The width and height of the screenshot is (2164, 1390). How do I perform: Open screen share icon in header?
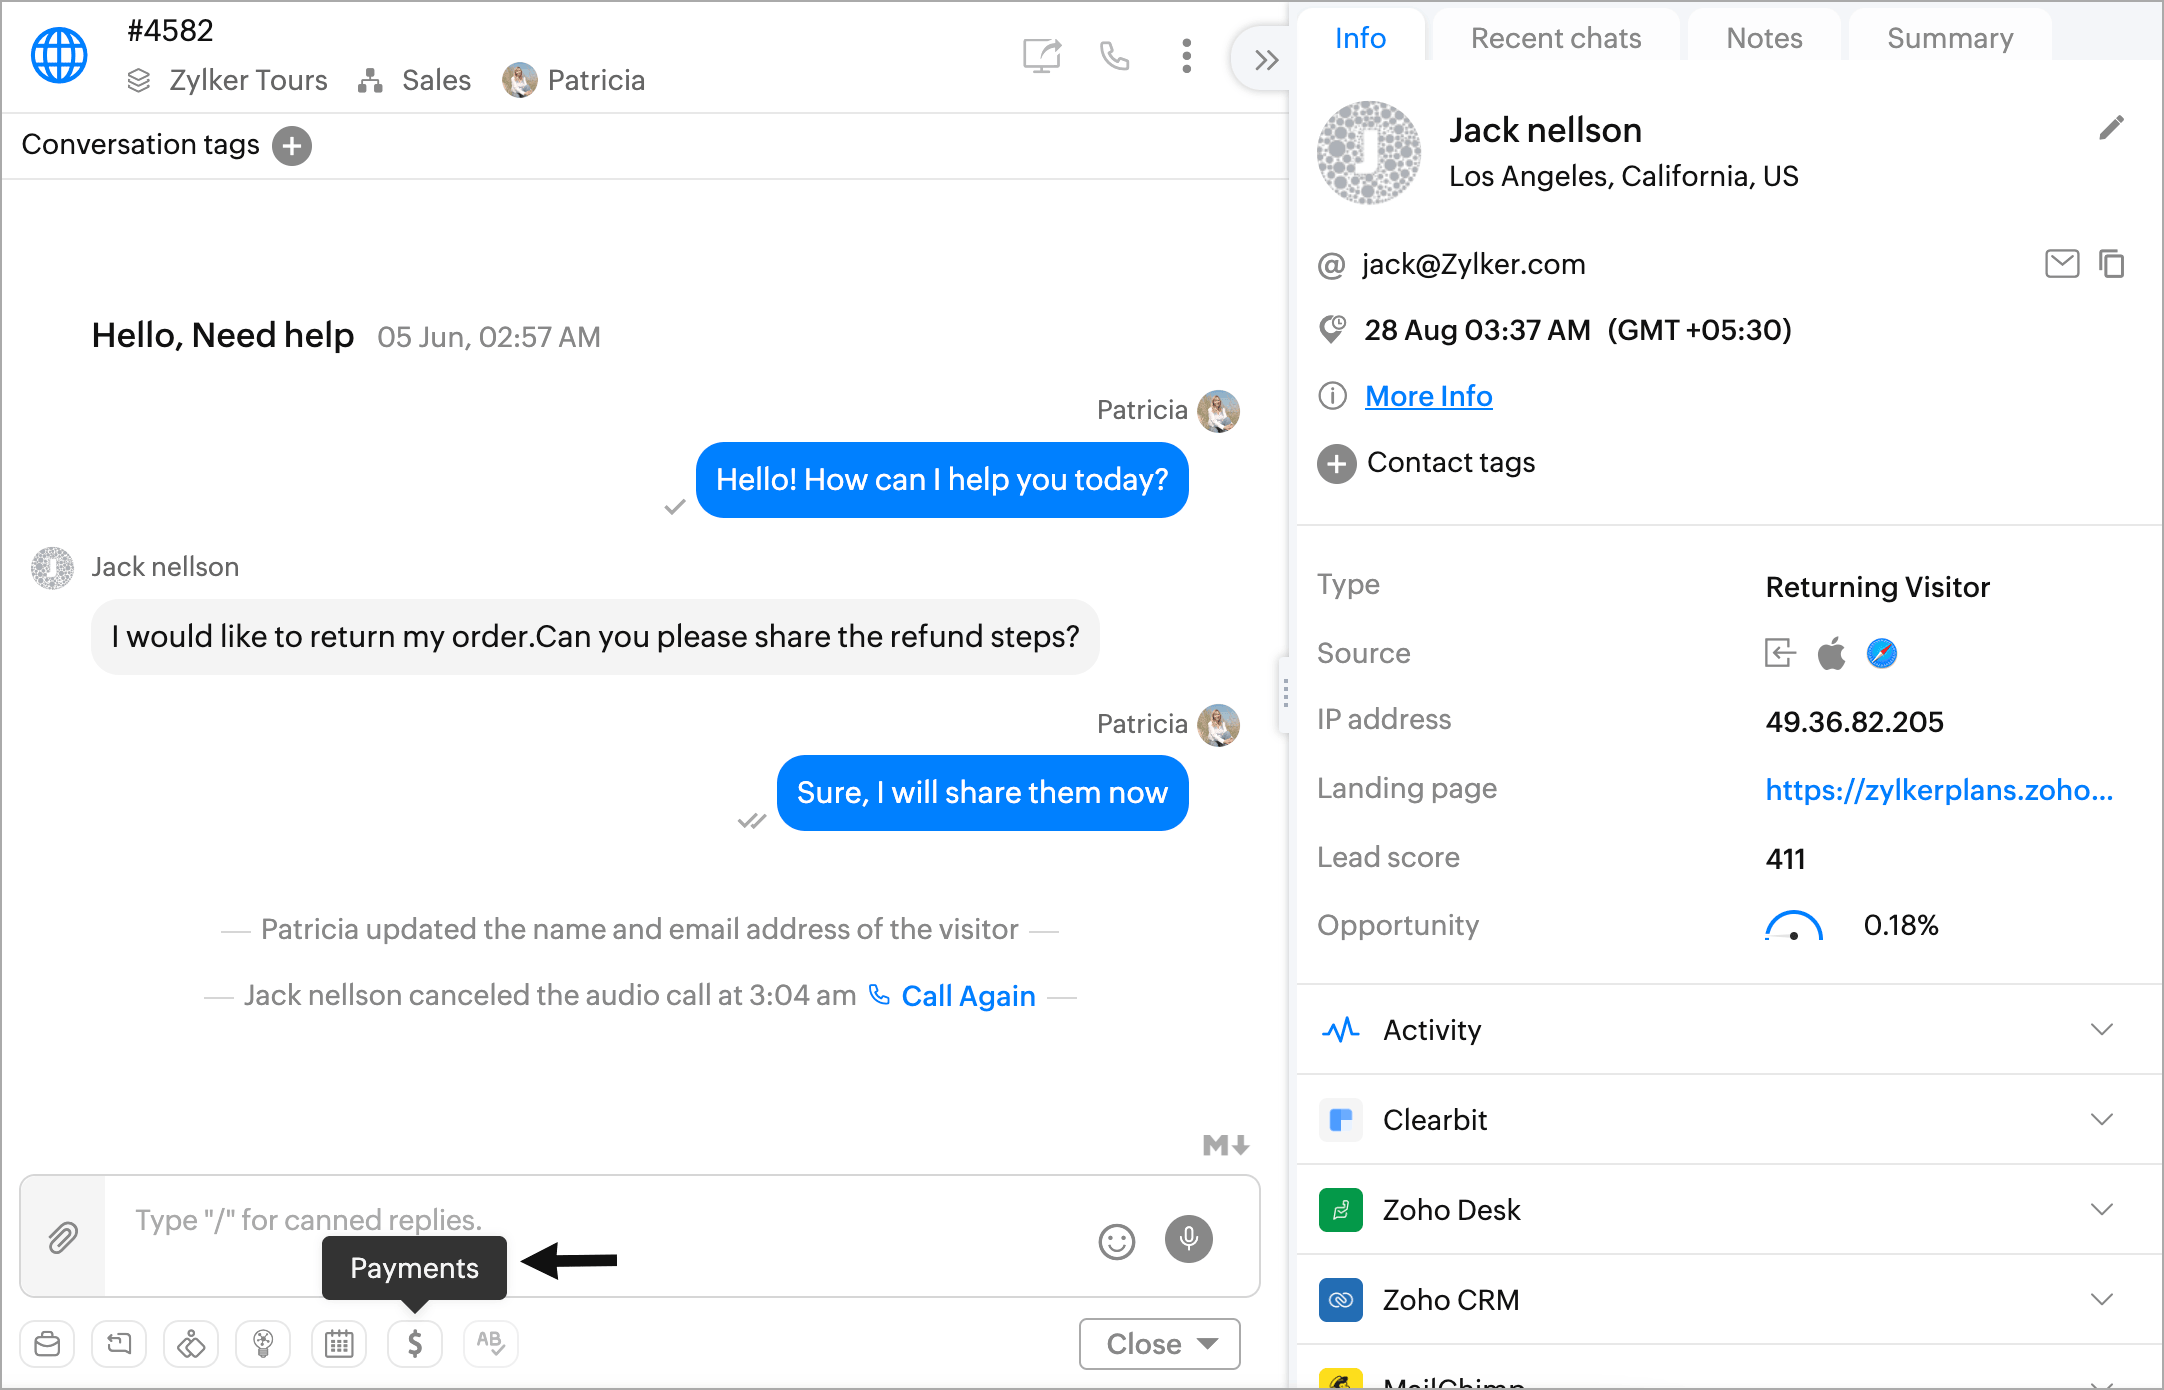[1041, 56]
